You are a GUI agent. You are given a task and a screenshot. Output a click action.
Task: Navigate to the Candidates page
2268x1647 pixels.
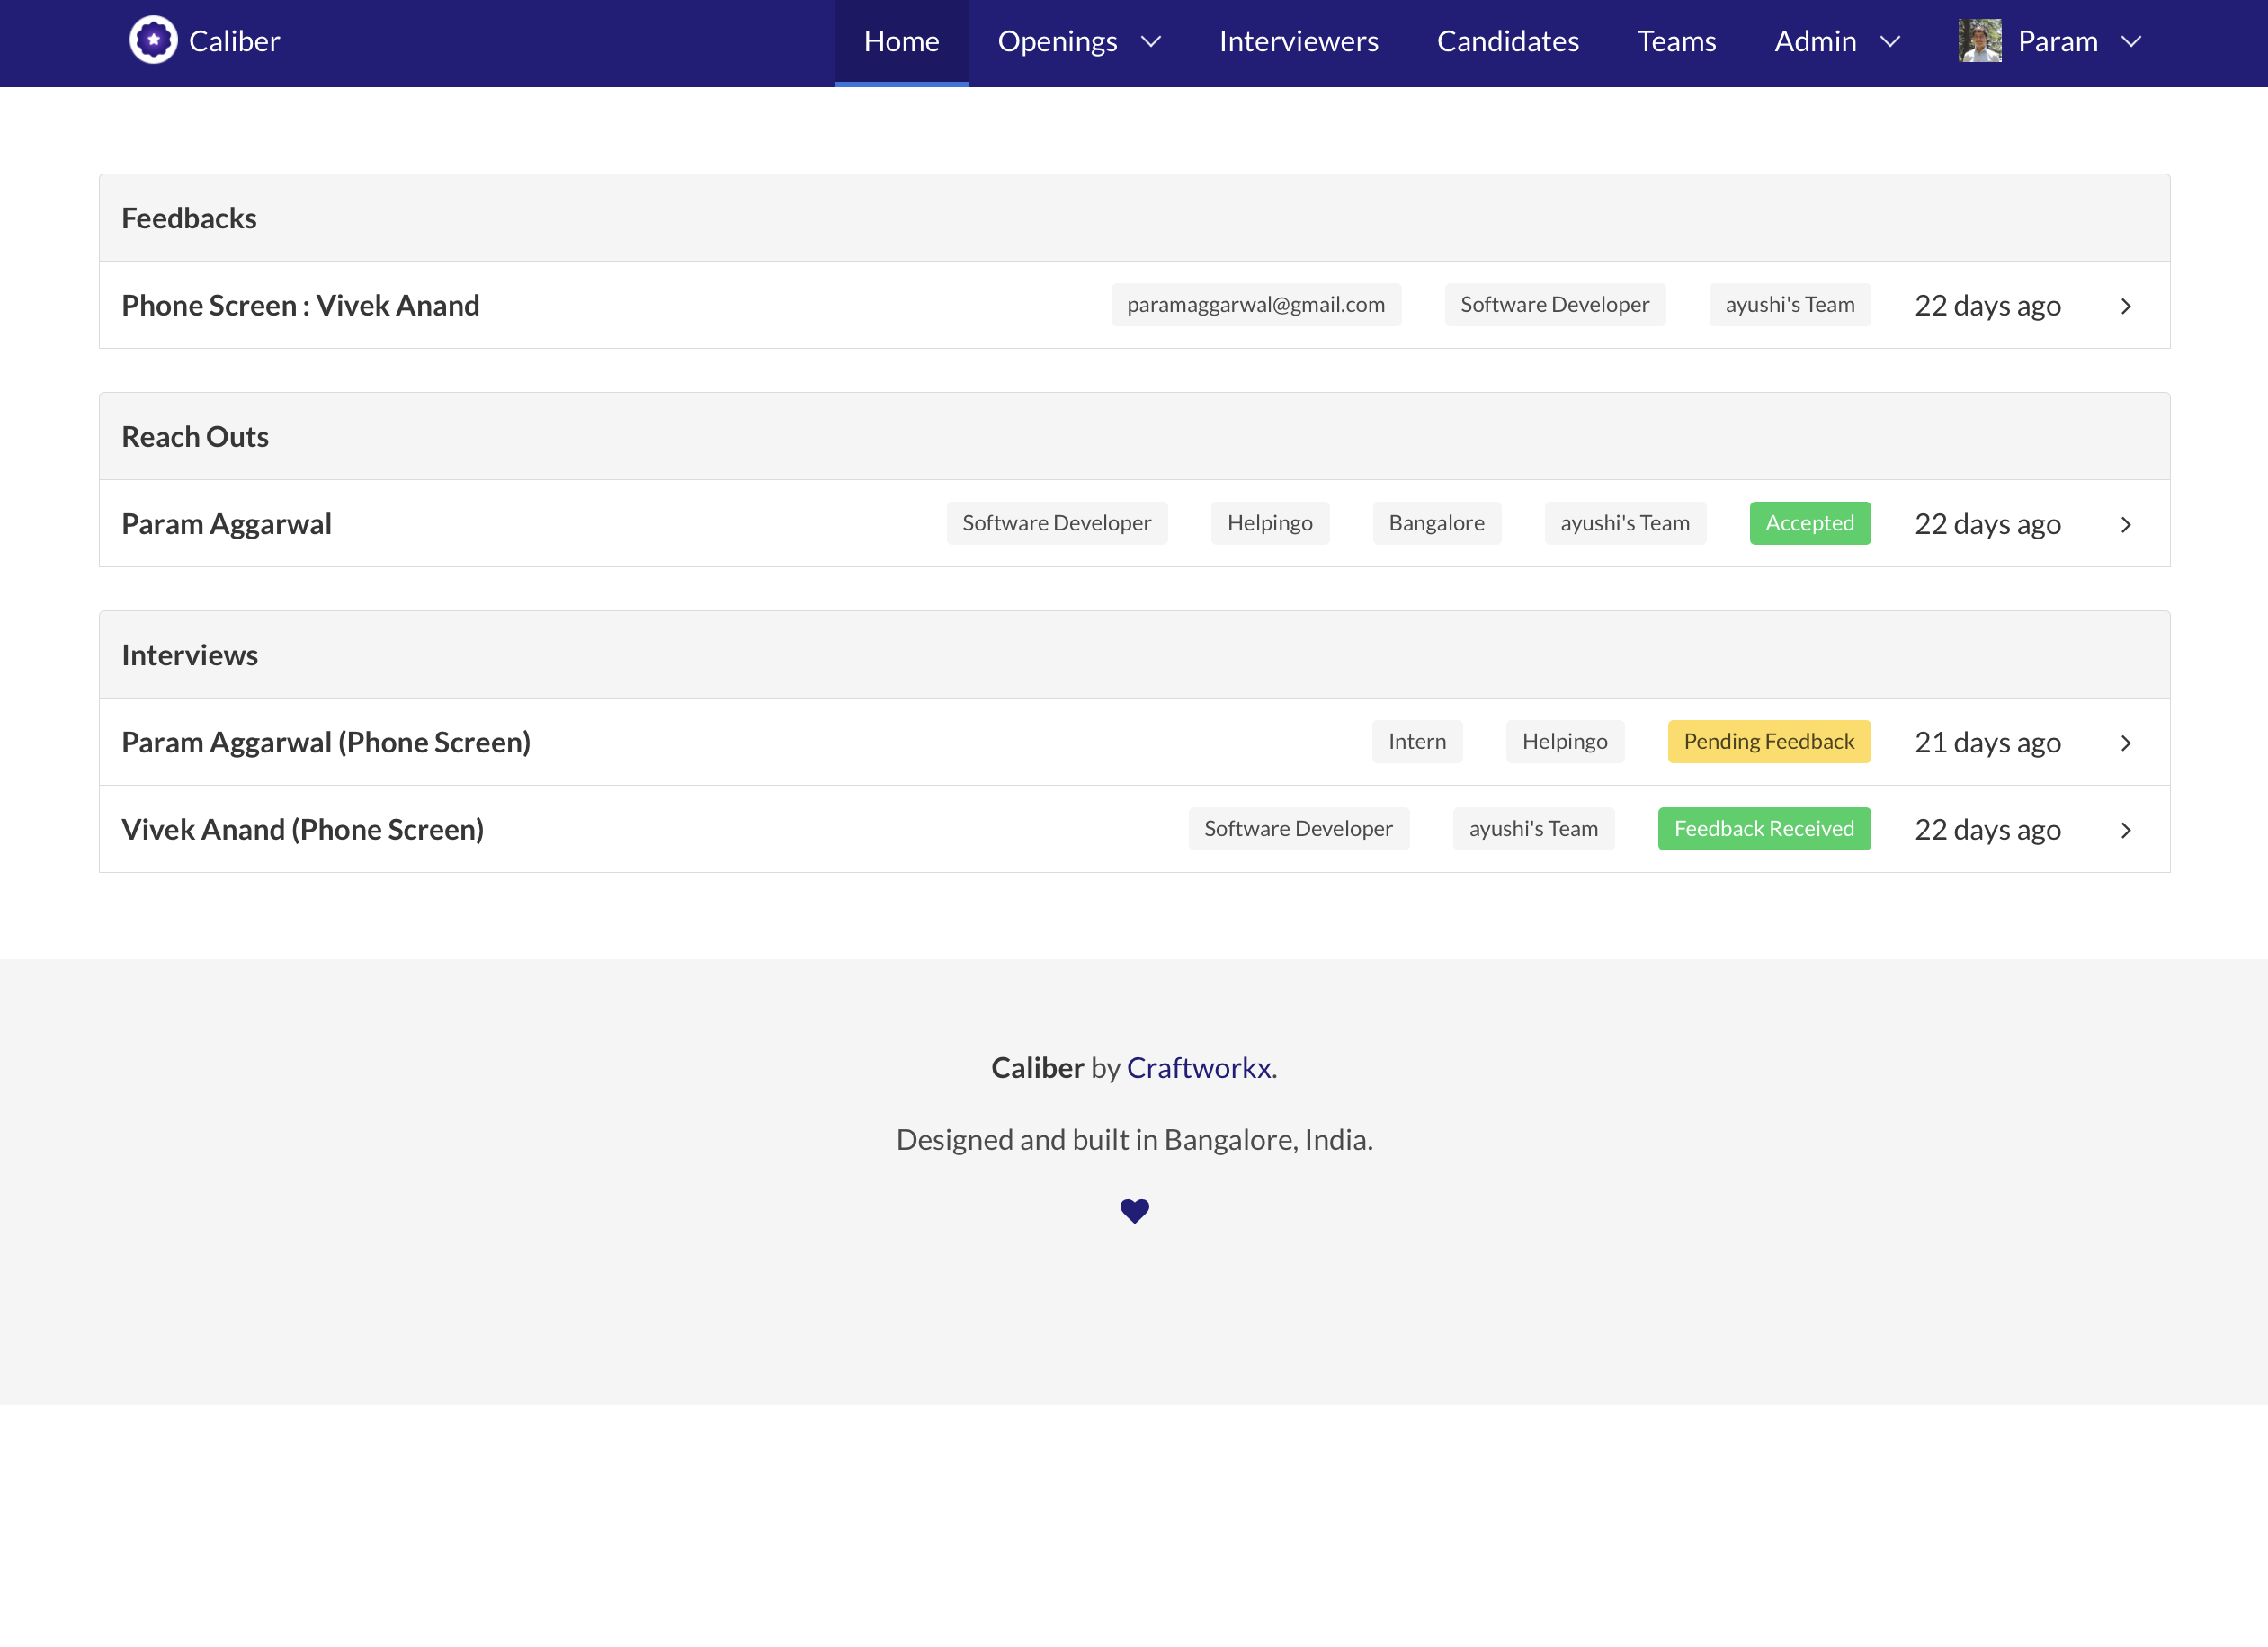(1507, 41)
